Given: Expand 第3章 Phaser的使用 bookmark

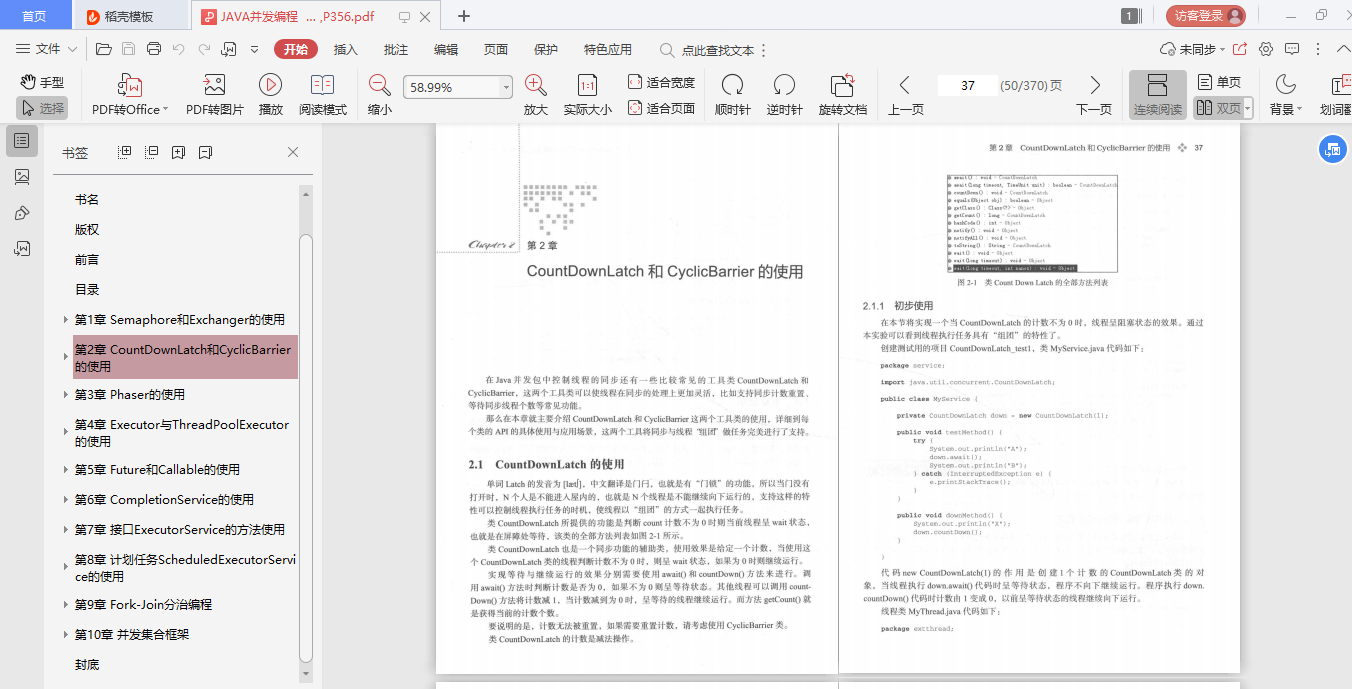Looking at the screenshot, I should (66, 395).
